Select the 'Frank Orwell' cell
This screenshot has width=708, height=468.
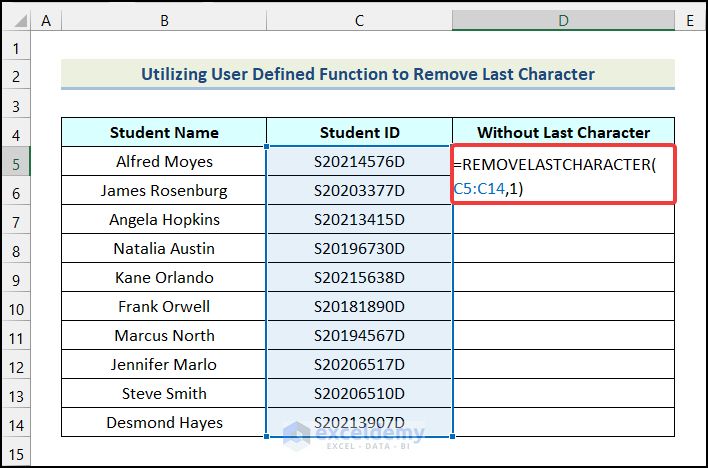[164, 306]
